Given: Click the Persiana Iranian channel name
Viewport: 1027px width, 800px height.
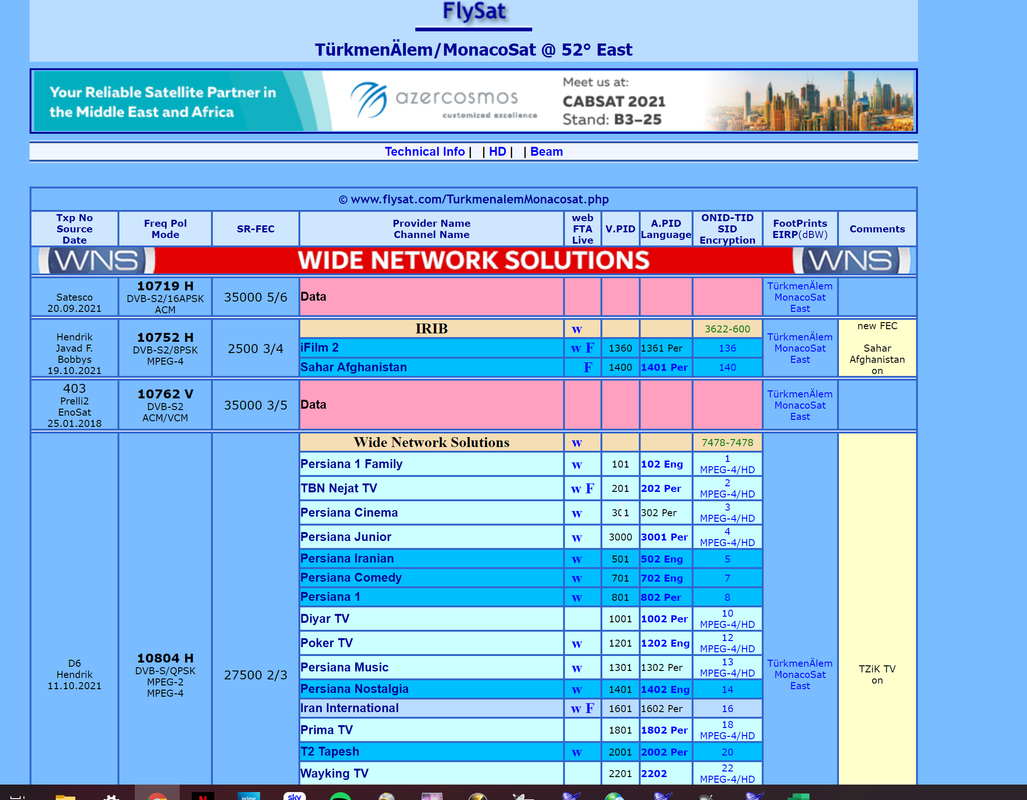Looking at the screenshot, I should (347, 559).
